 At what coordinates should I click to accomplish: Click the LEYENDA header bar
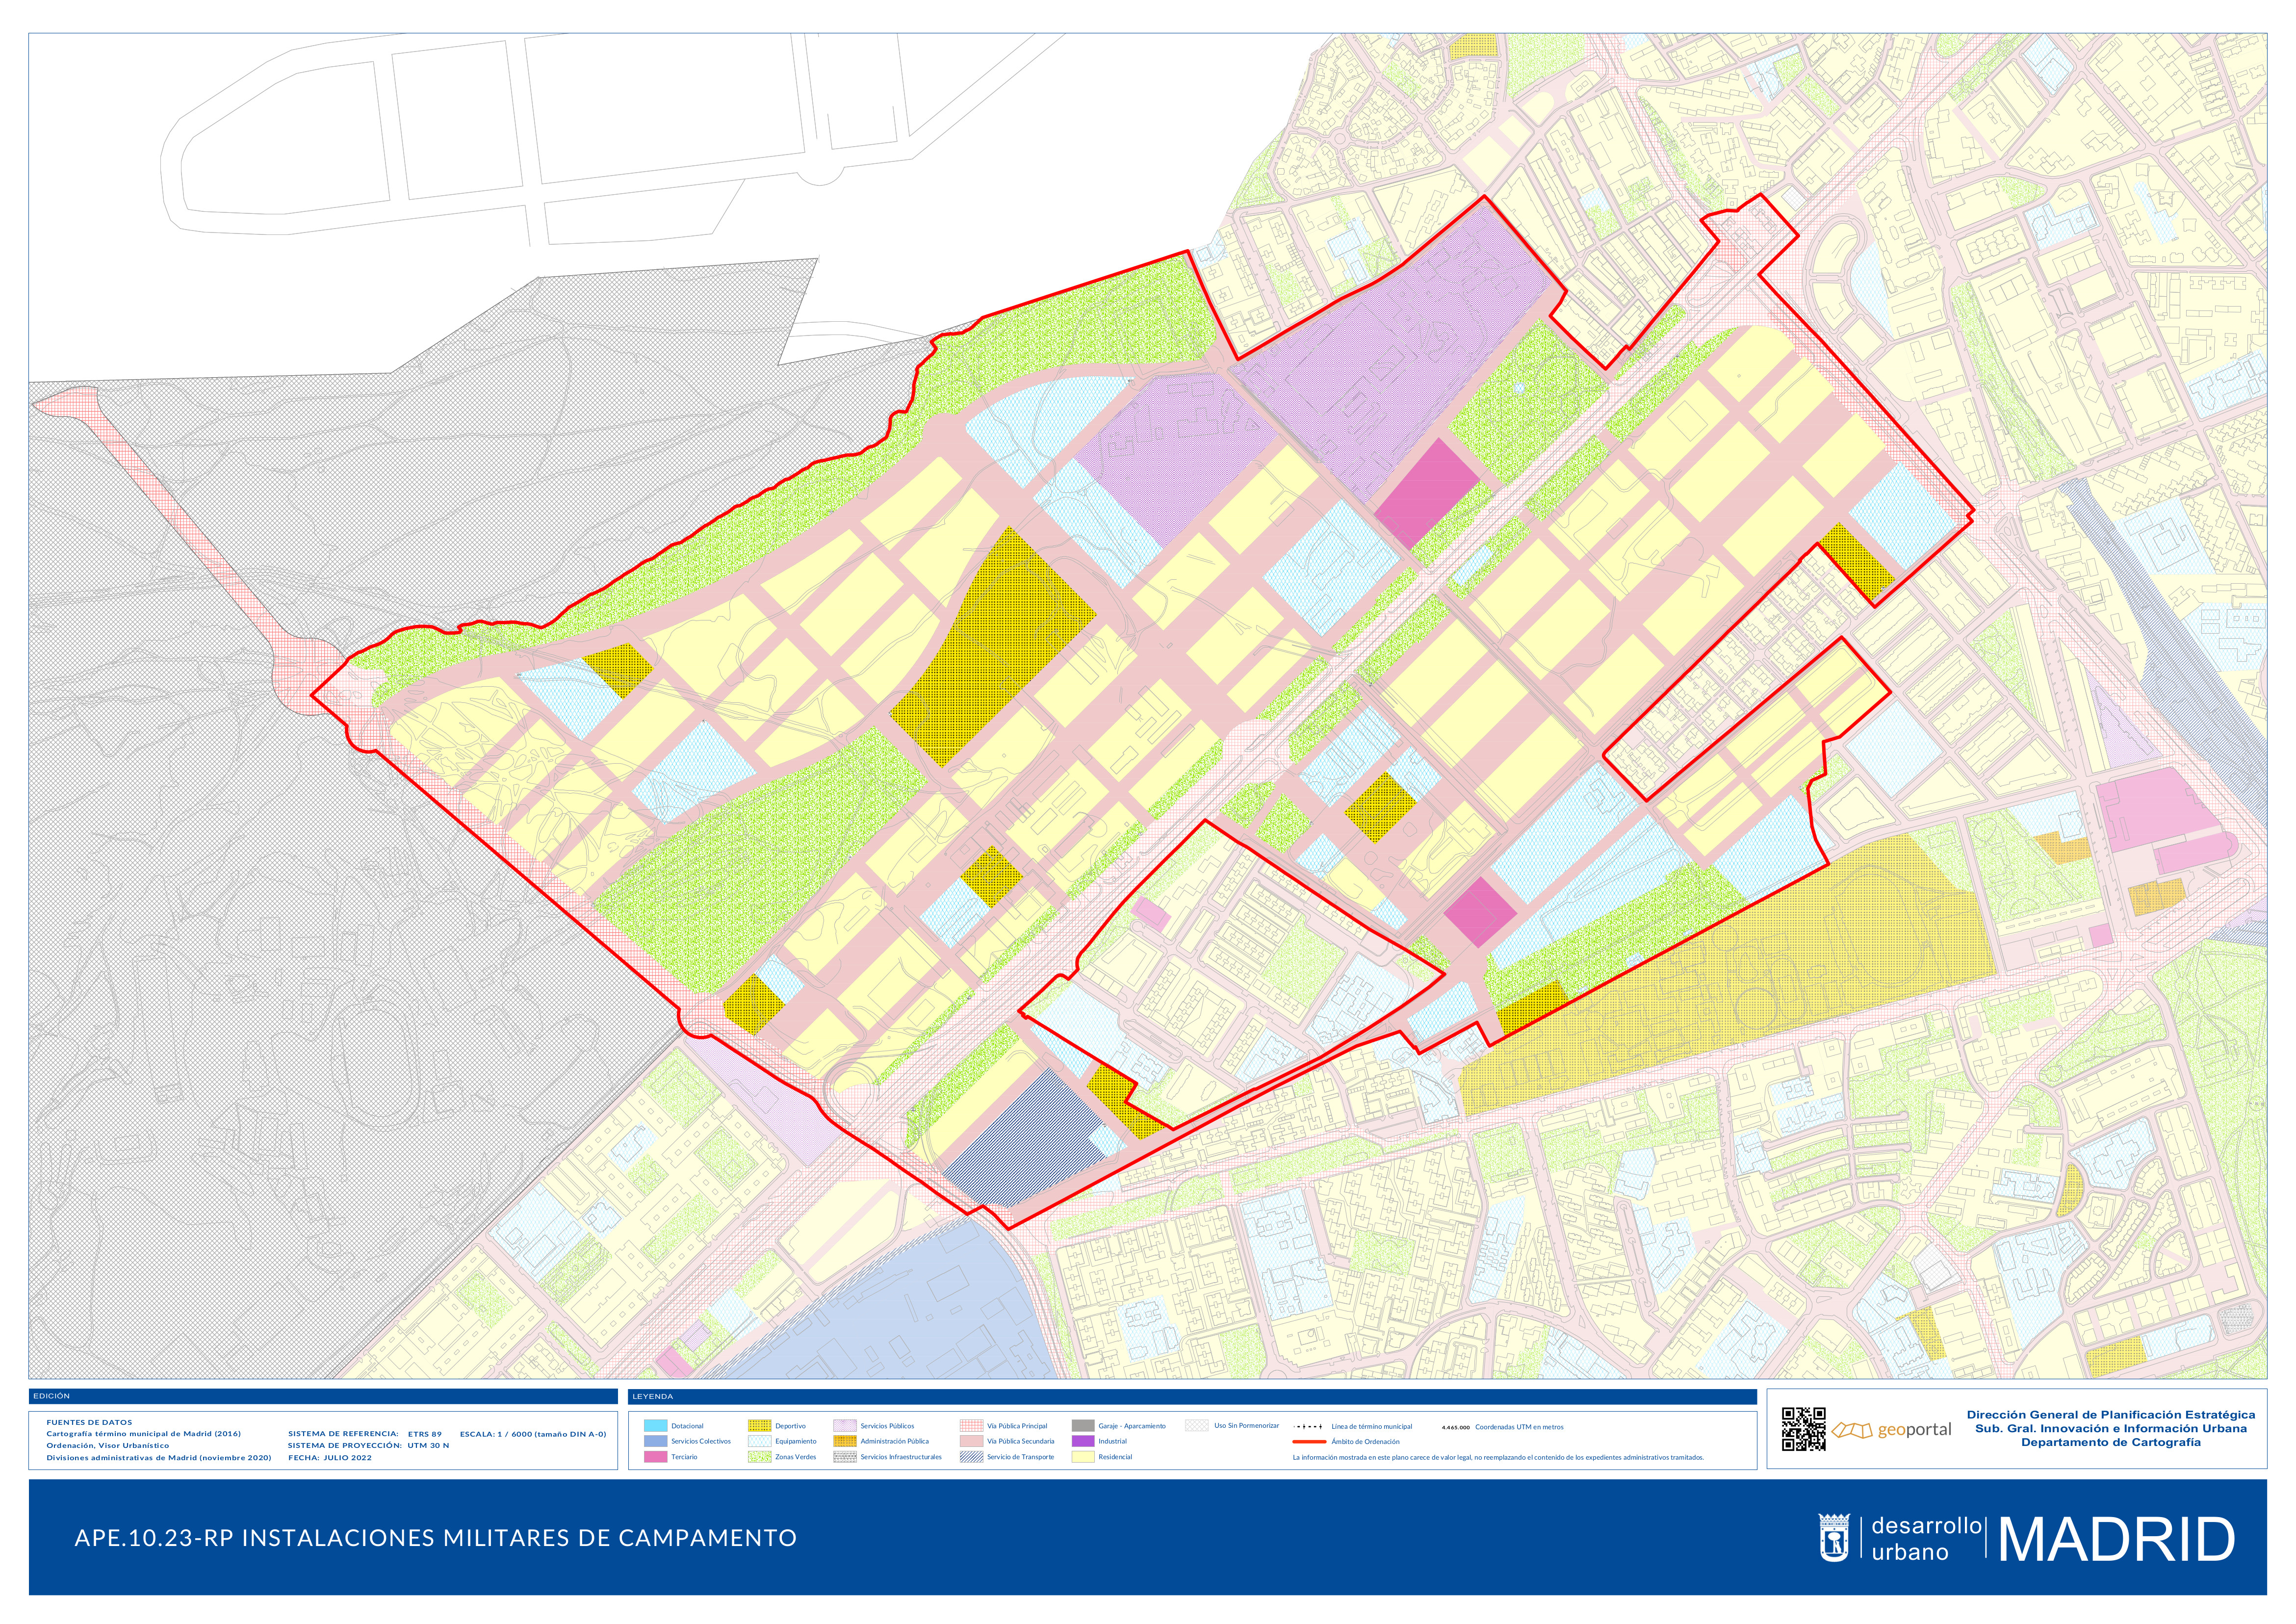tap(1192, 1396)
